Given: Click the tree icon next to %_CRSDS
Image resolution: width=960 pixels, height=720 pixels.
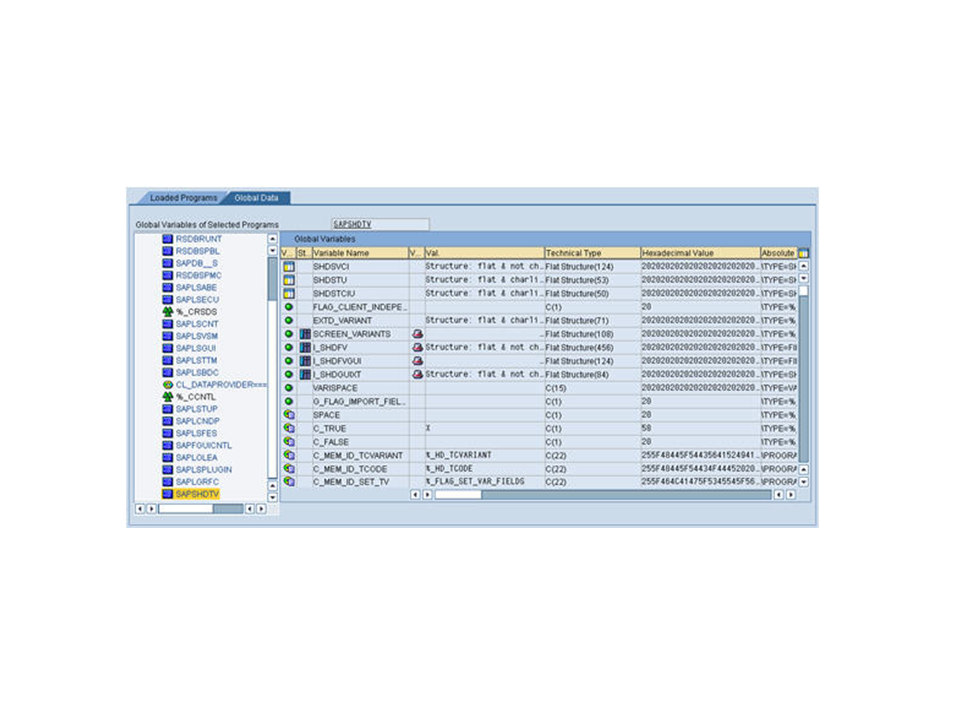Looking at the screenshot, I should (x=168, y=312).
